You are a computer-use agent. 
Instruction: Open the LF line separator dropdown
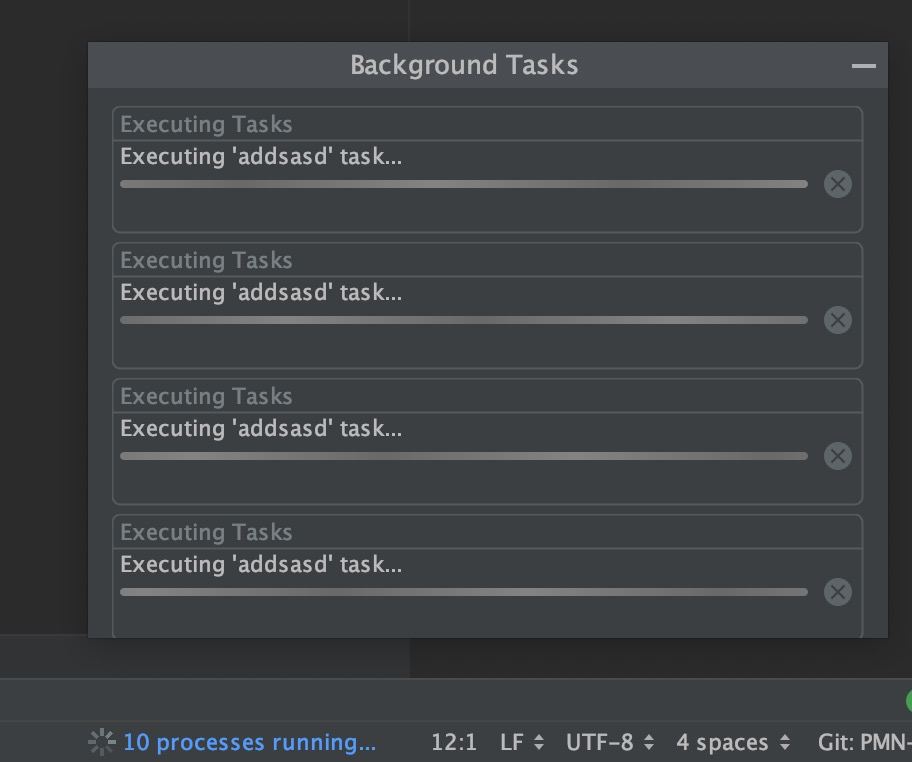click(522, 742)
